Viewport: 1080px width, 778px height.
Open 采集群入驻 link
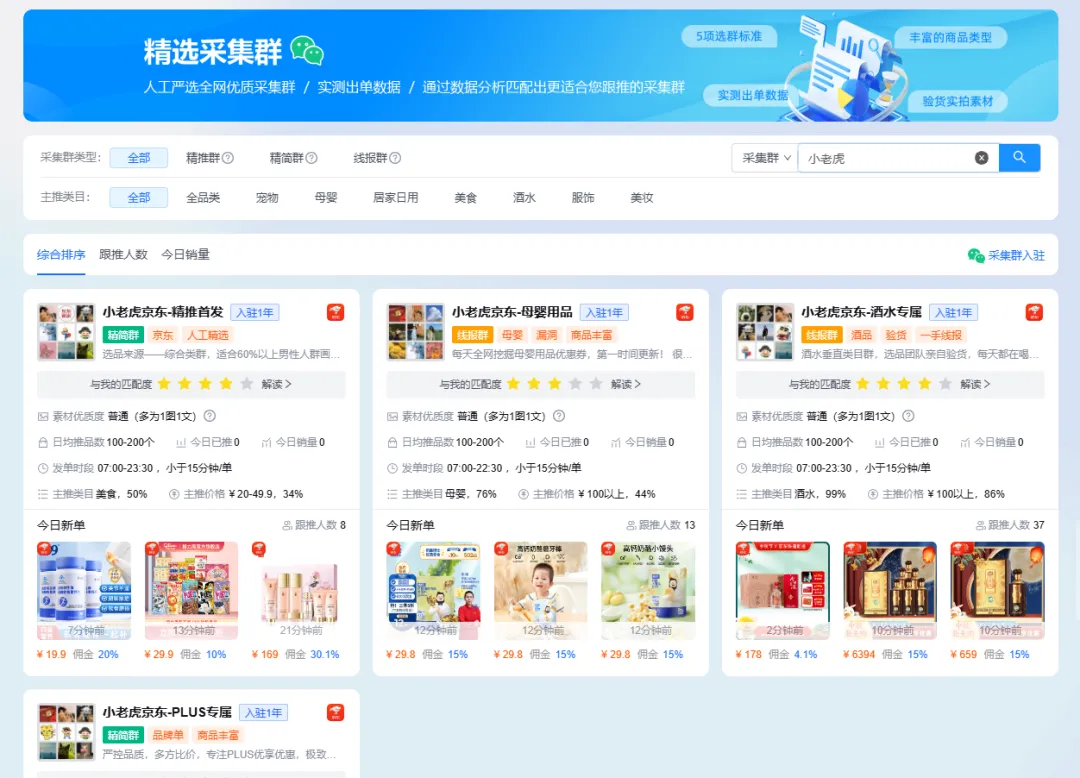1016,255
